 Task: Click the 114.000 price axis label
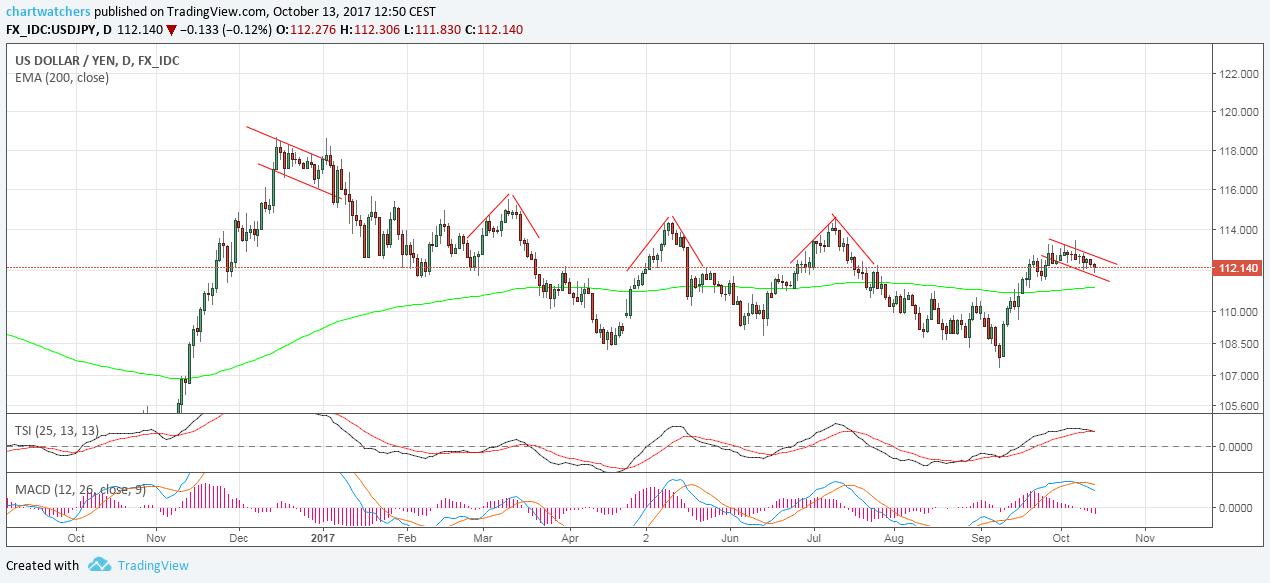(x=1238, y=230)
